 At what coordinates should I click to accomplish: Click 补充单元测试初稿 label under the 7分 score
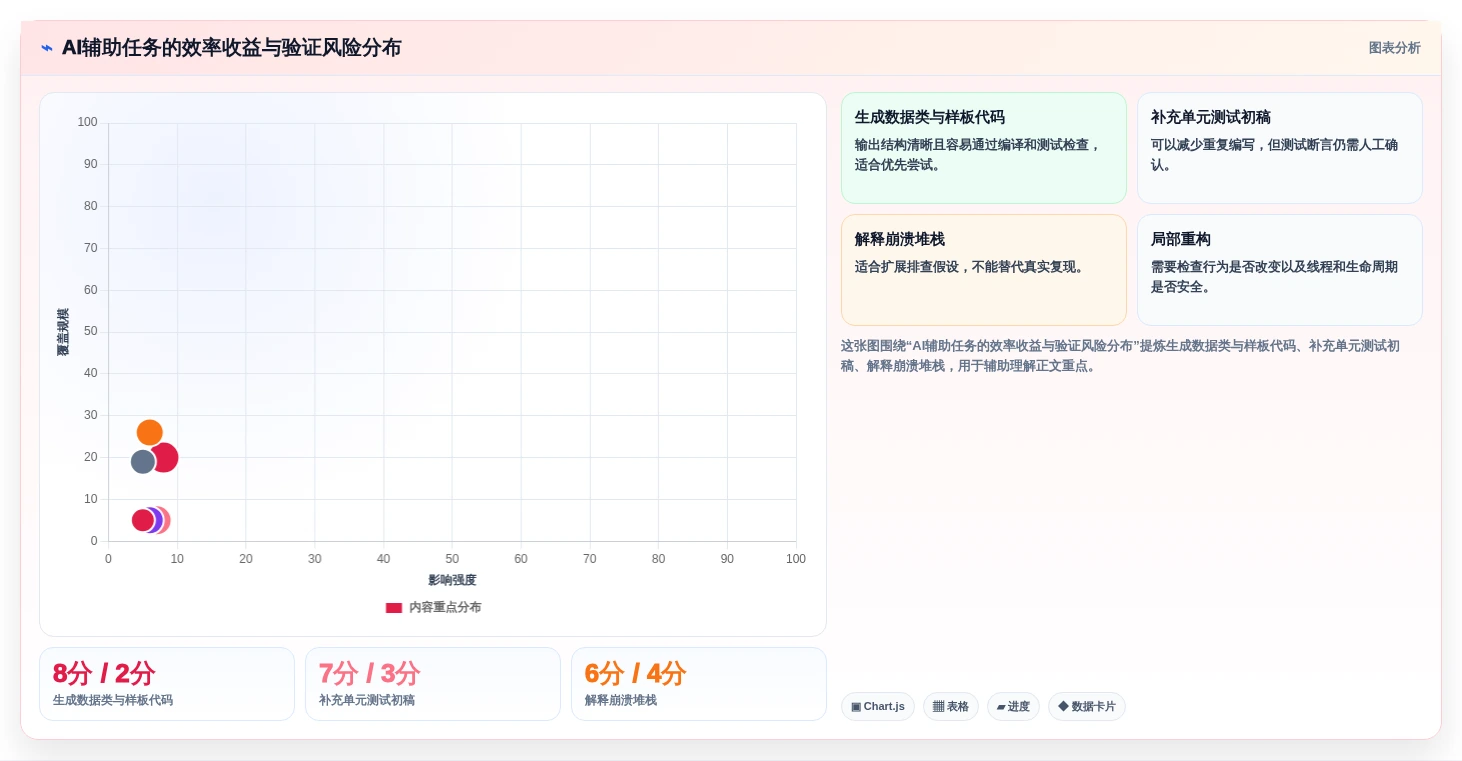tap(367, 700)
